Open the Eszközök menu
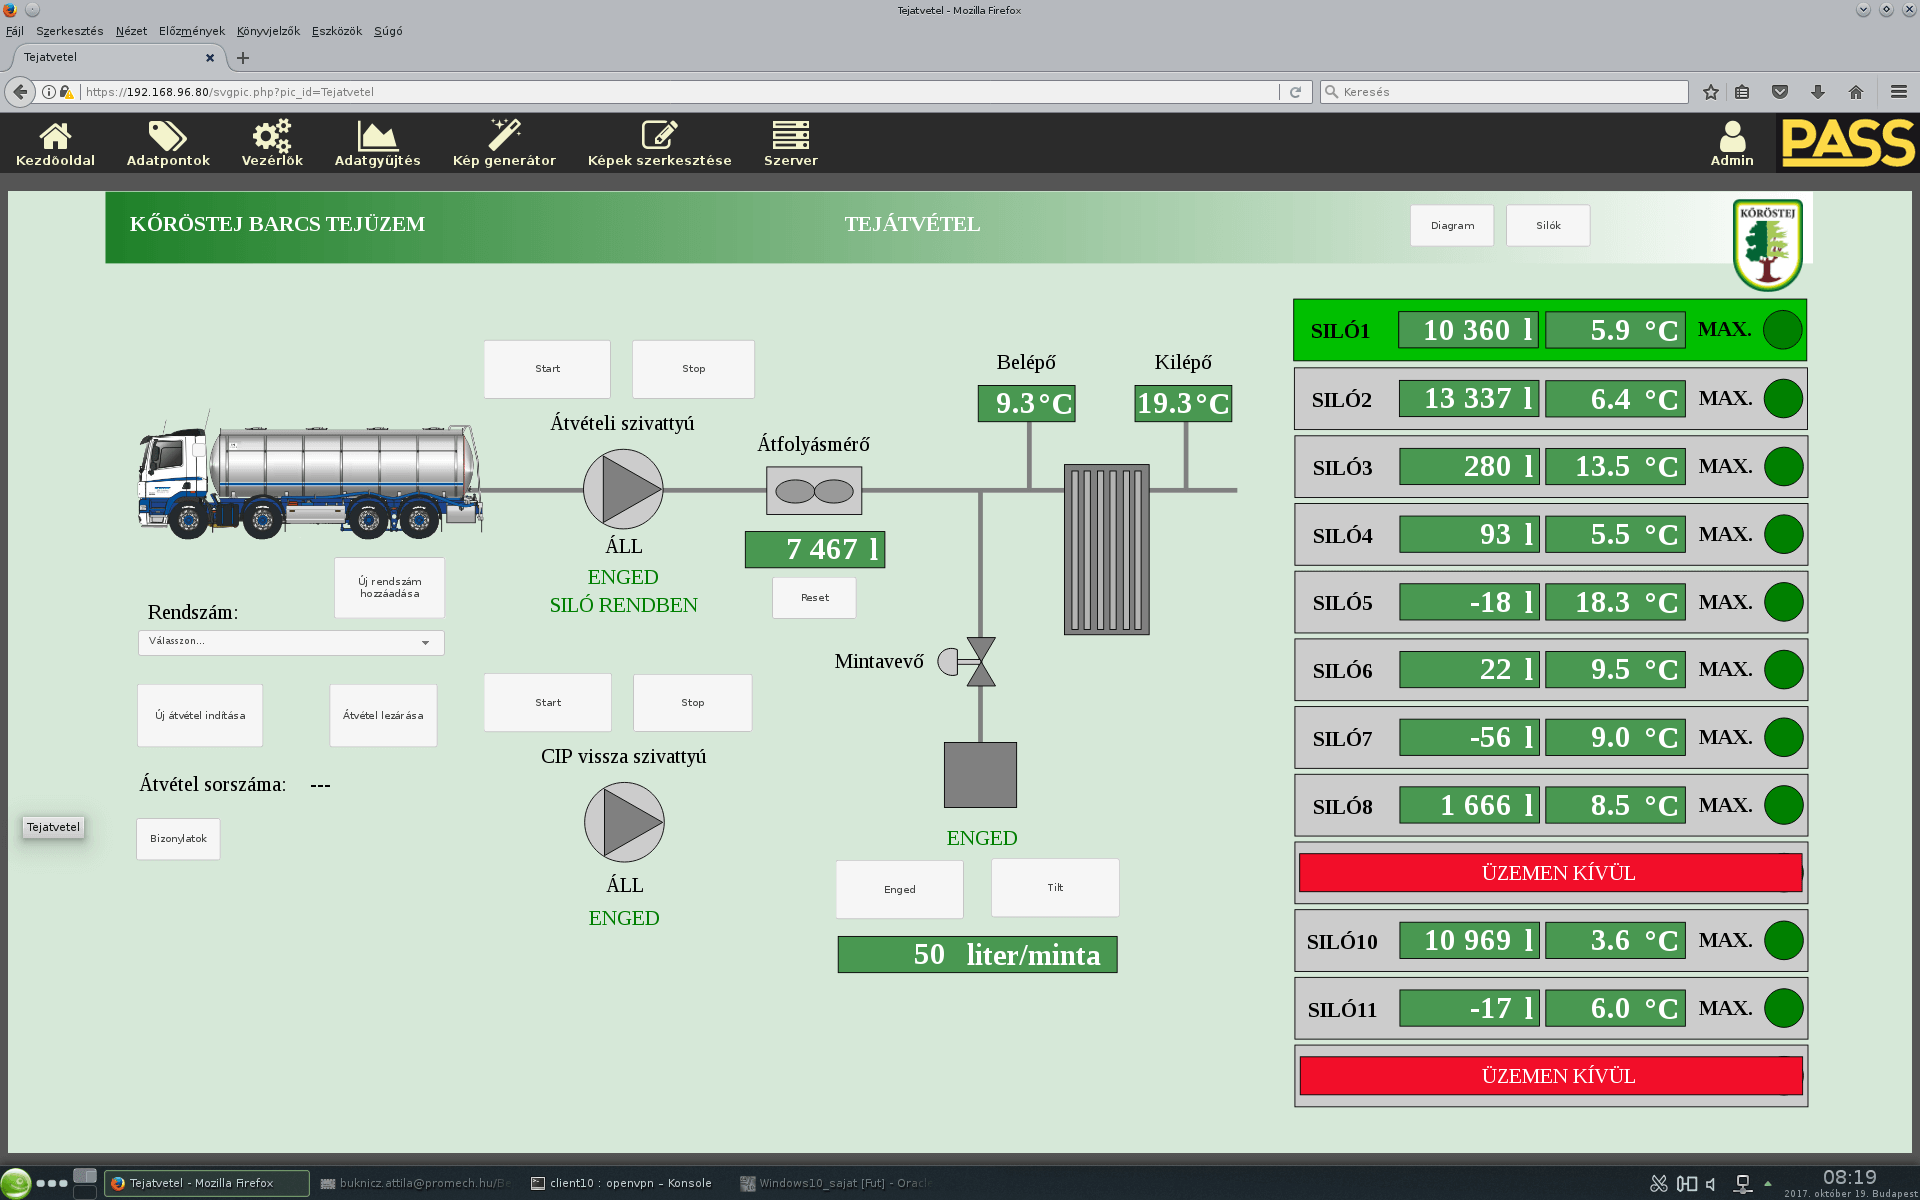This screenshot has height=1200, width=1920. point(337,31)
